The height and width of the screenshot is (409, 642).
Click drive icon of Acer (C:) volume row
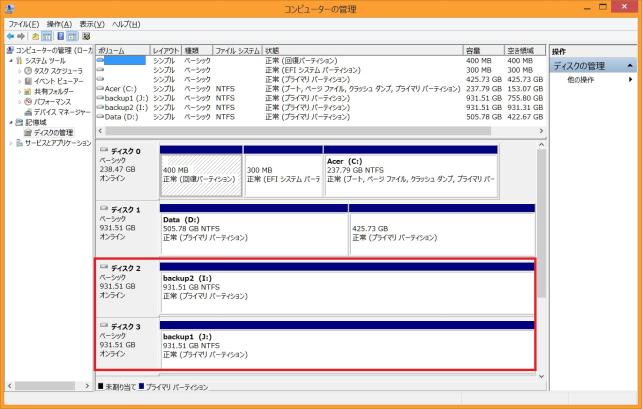[100, 88]
